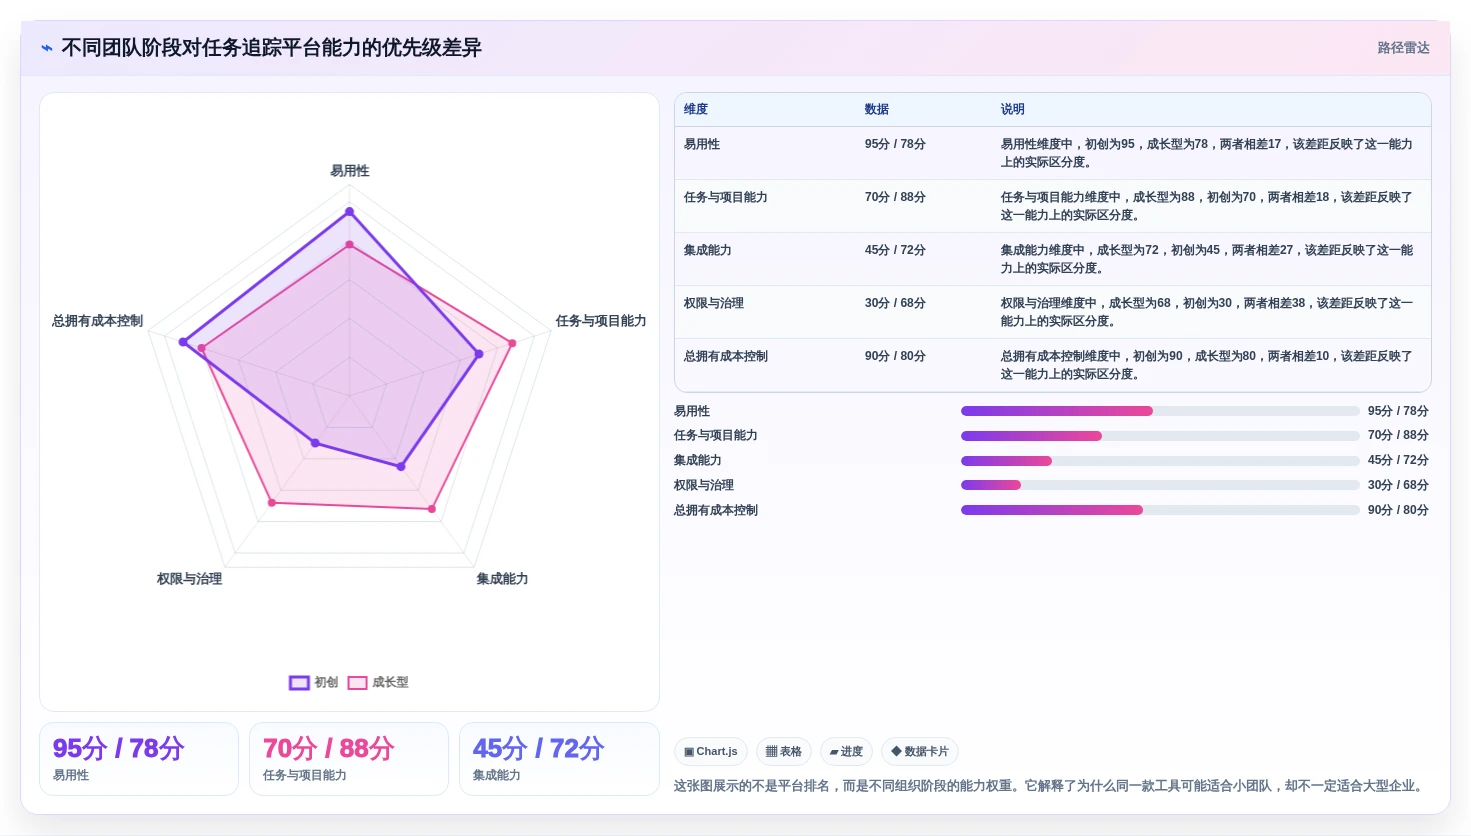Screen dimensions: 1471x836
Task: Click the 集成能力 radar axis label
Action: [502, 579]
